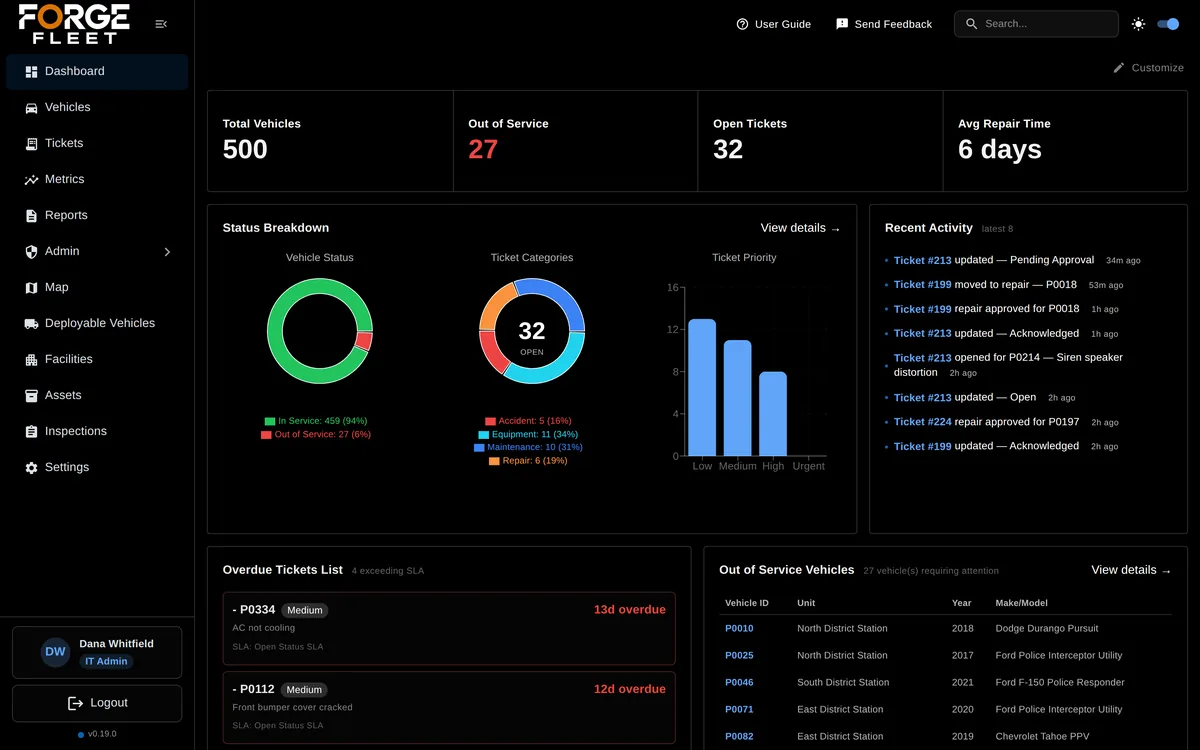Click the Total Vehicles 500 stat card
Image resolution: width=1200 pixels, height=750 pixels.
pos(330,141)
